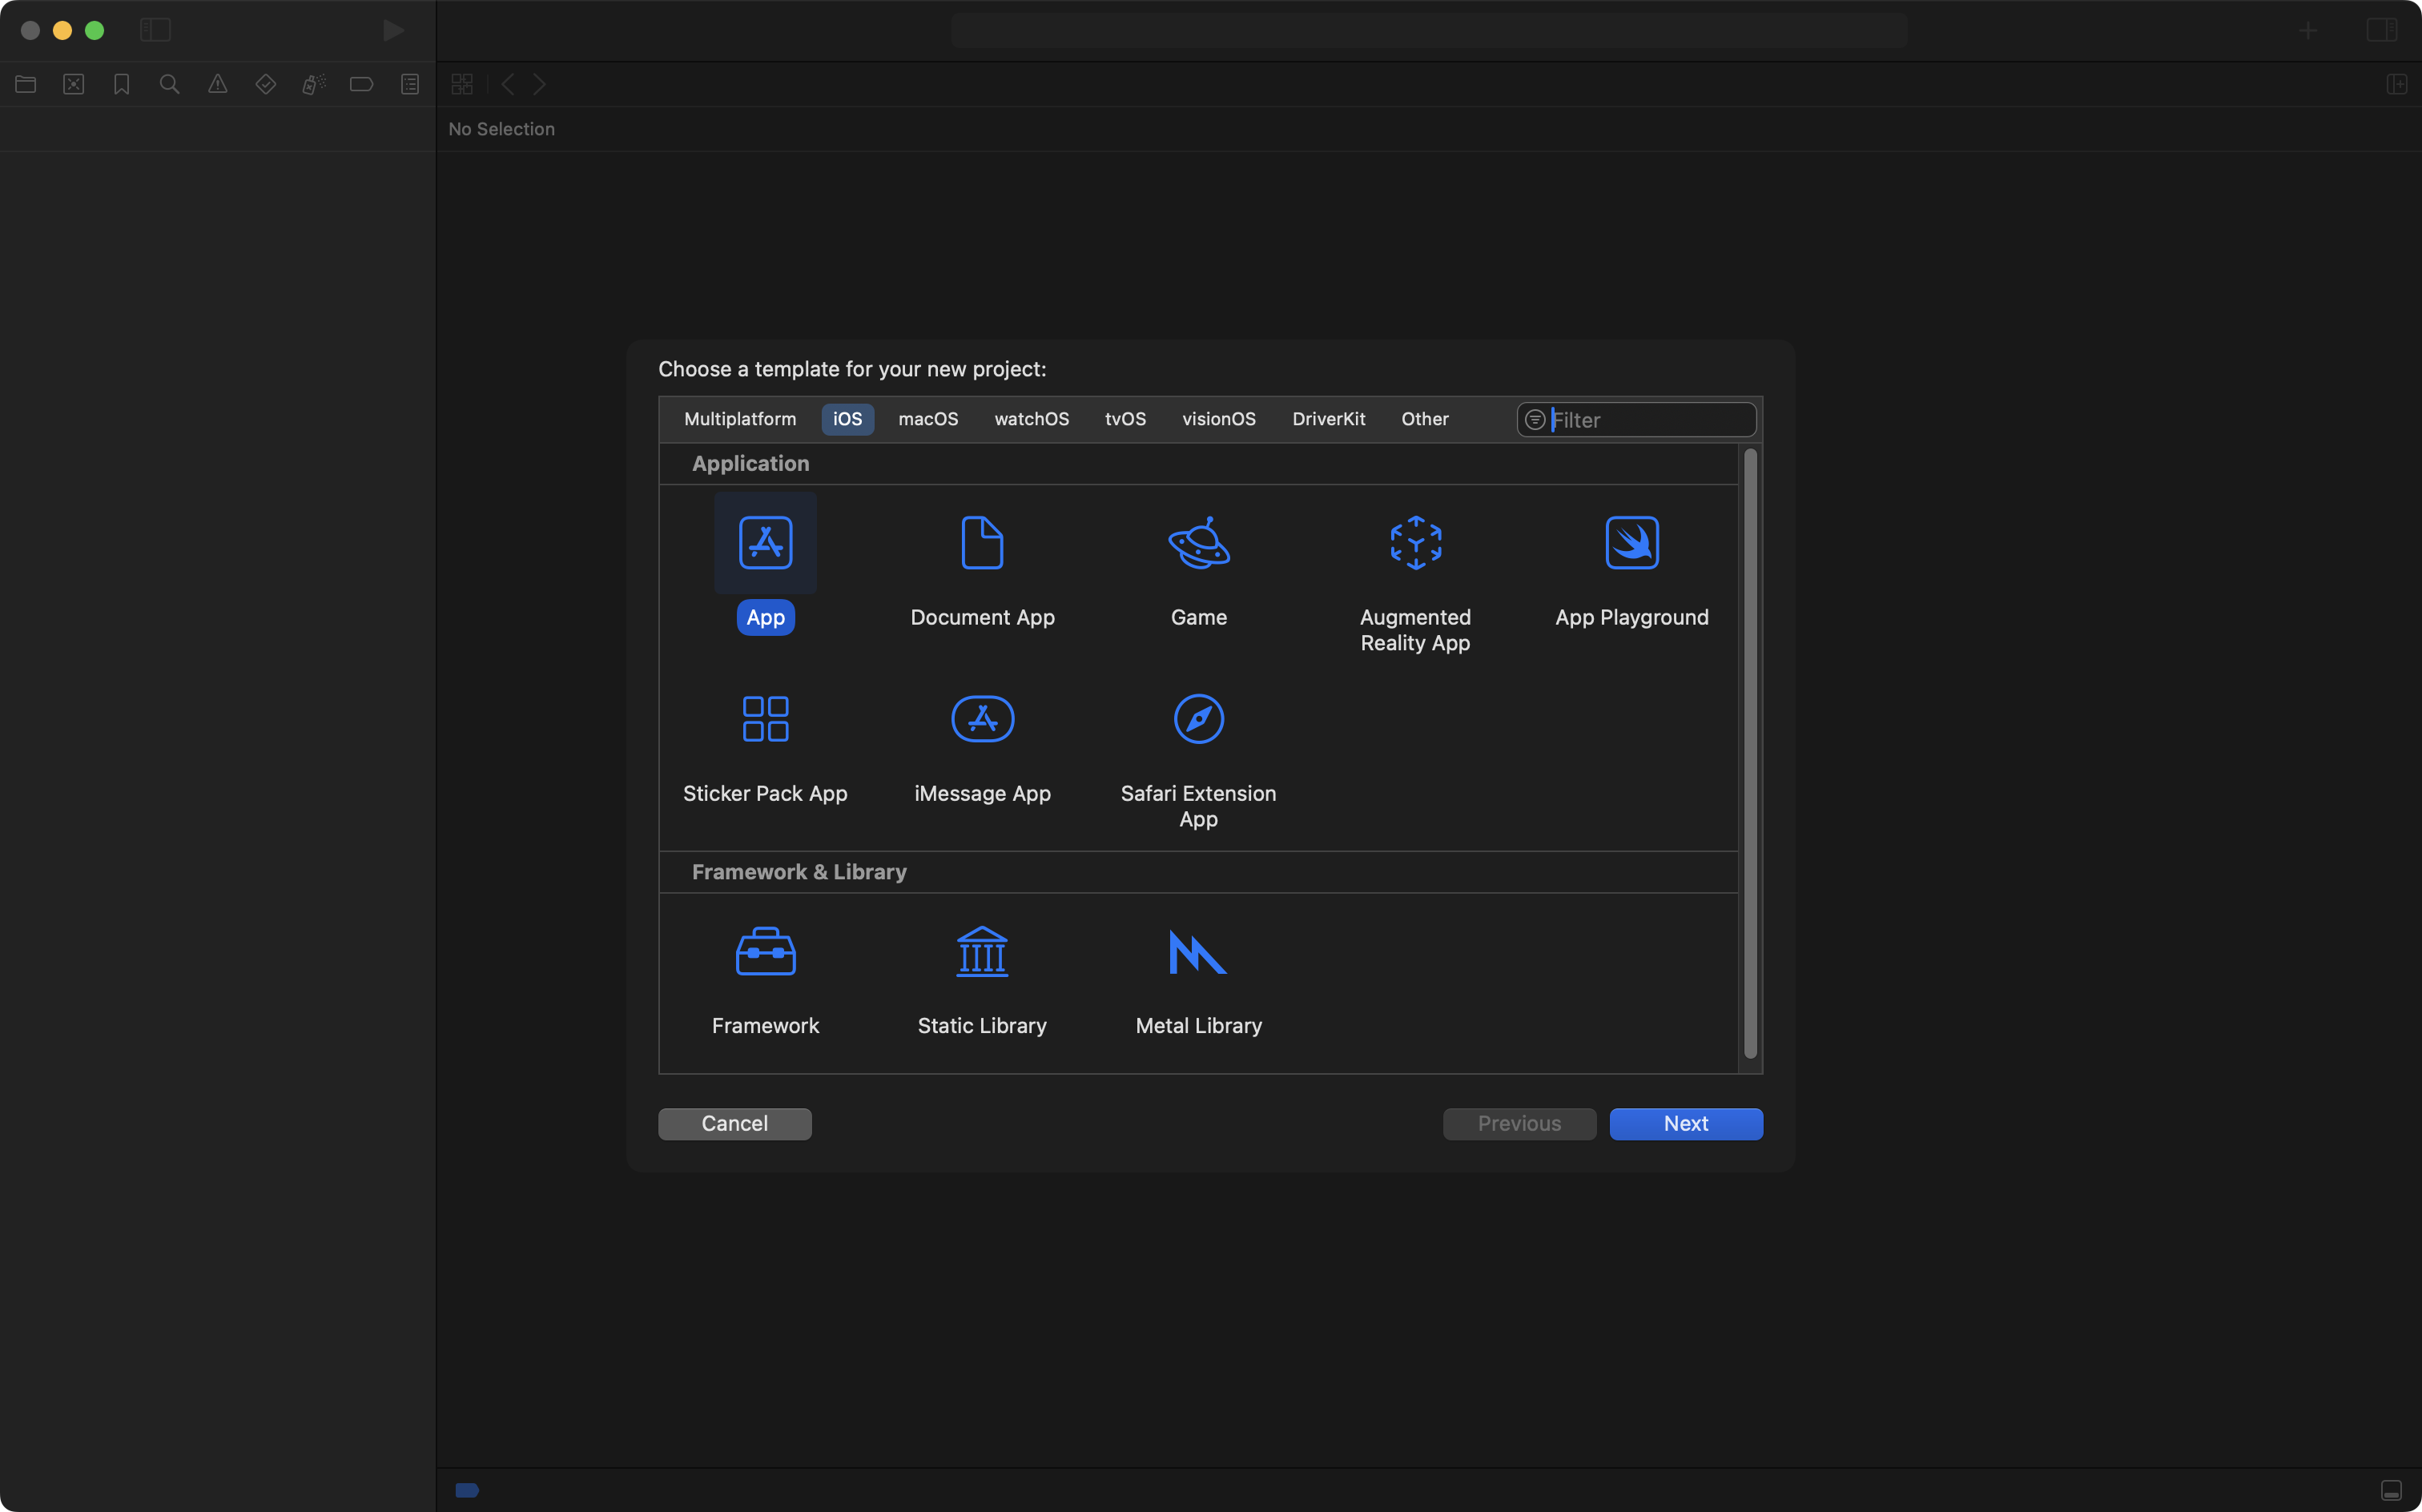
Task: Open the related items grid menu
Action: (462, 84)
